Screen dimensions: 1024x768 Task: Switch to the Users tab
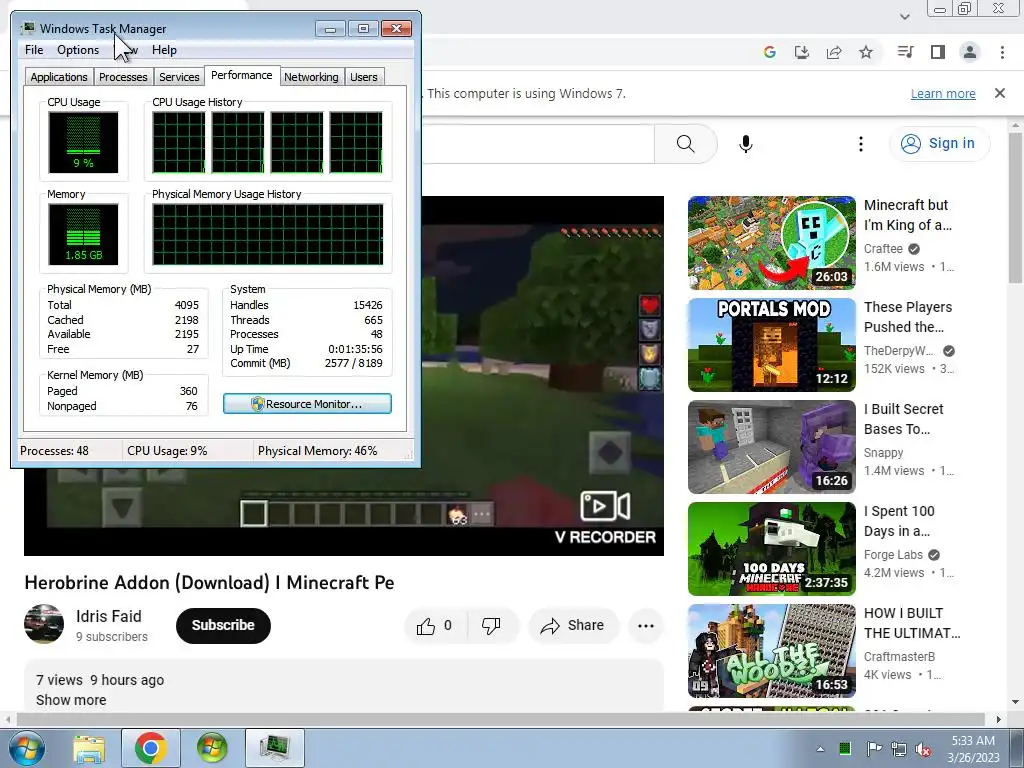pyautogui.click(x=364, y=77)
